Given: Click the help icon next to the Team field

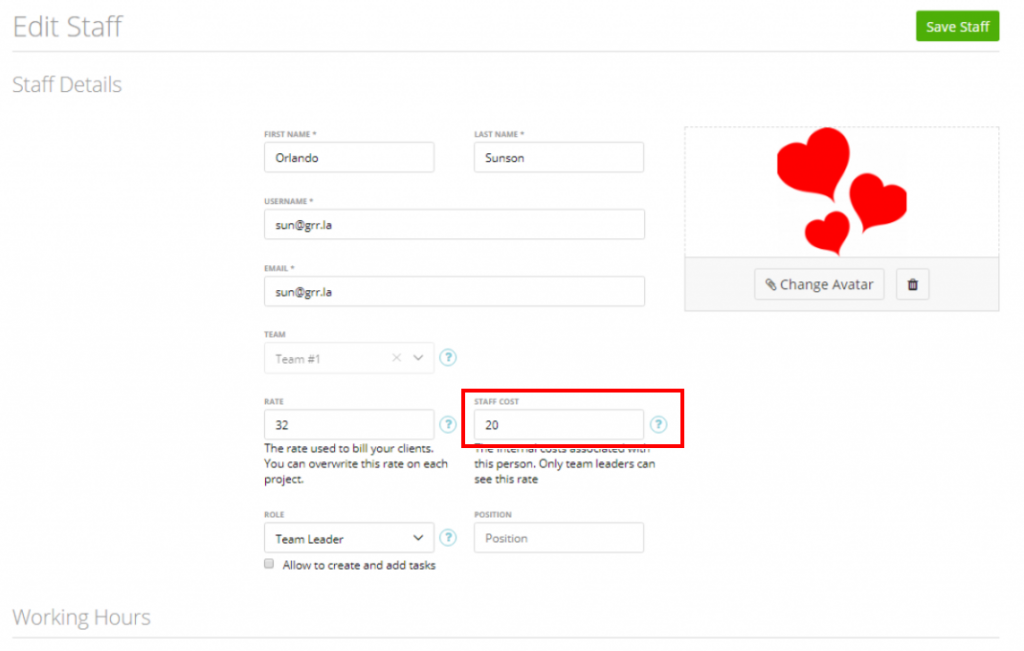Looking at the screenshot, I should tap(448, 357).
